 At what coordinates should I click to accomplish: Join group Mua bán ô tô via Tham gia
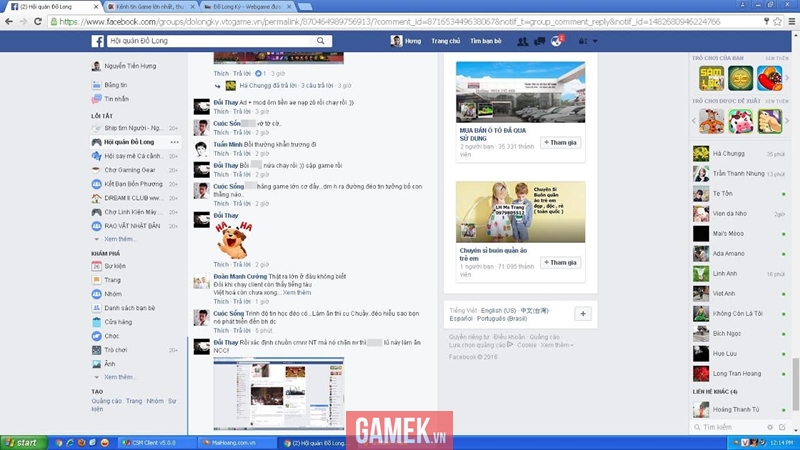tap(560, 142)
